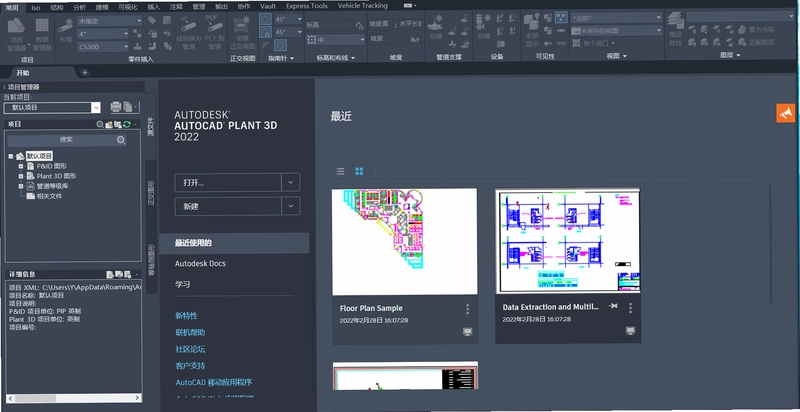Open the 联机帮助 link

point(190,332)
